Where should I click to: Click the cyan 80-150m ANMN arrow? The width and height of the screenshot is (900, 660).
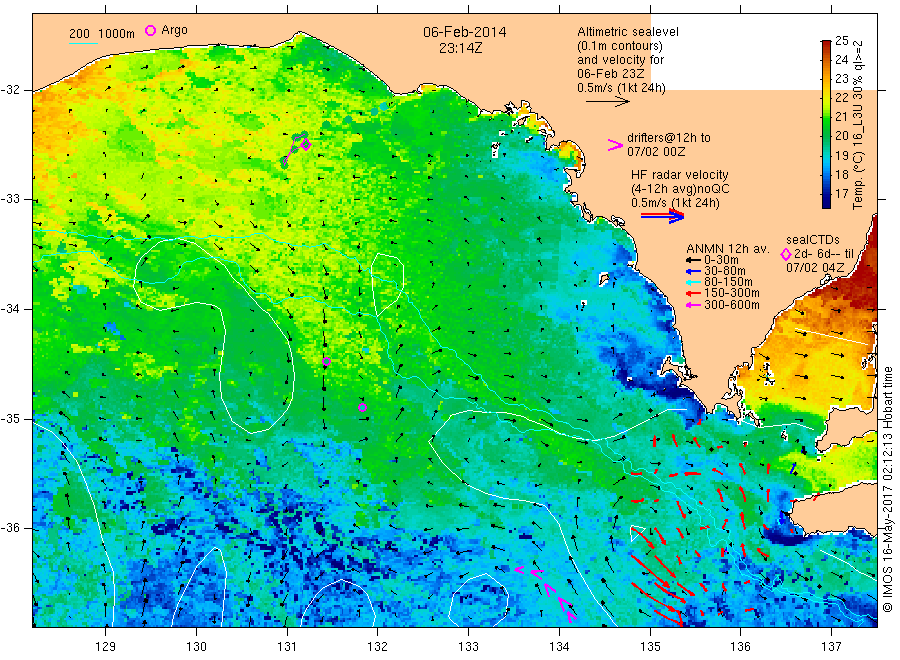point(693,282)
